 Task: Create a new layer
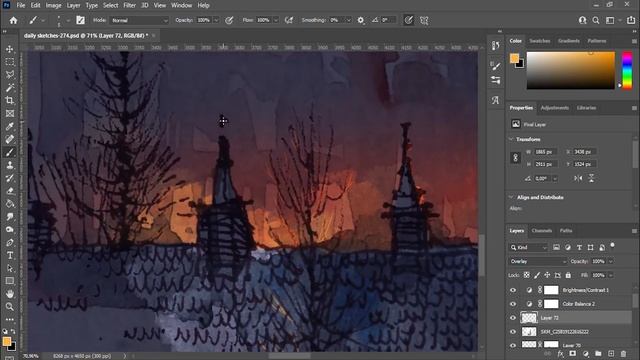tap(611, 354)
